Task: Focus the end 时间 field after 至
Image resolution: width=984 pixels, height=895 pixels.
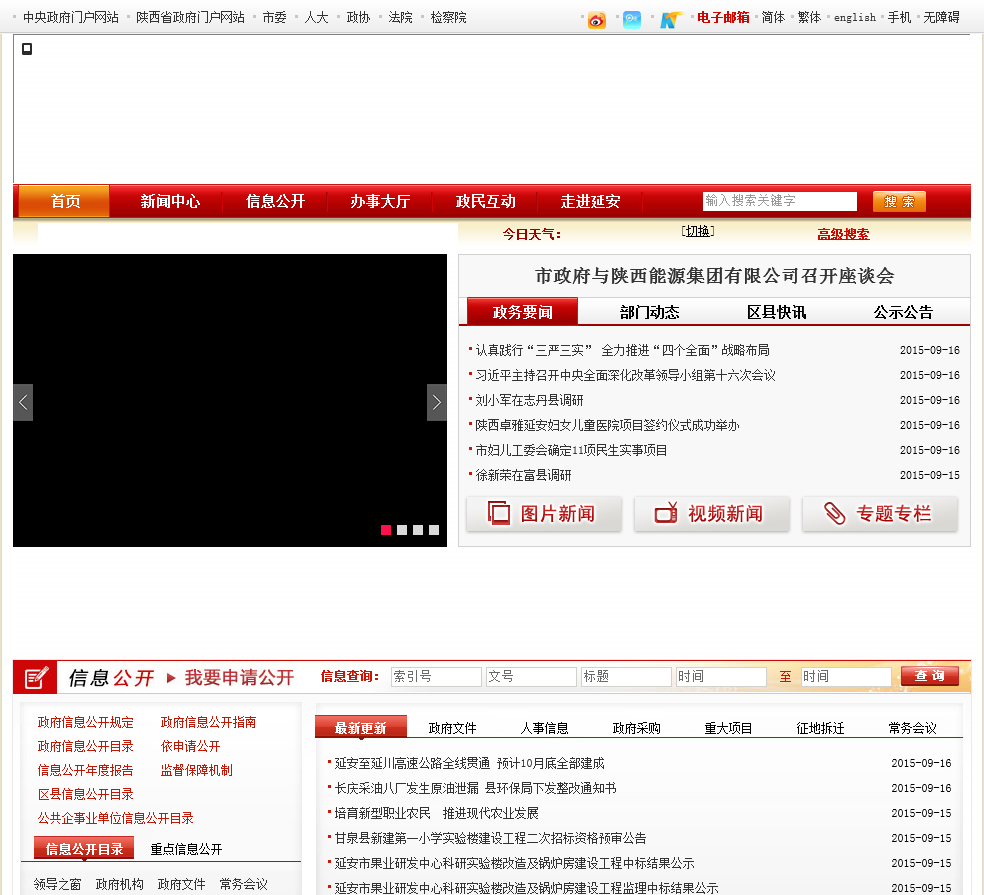Action: [846, 677]
